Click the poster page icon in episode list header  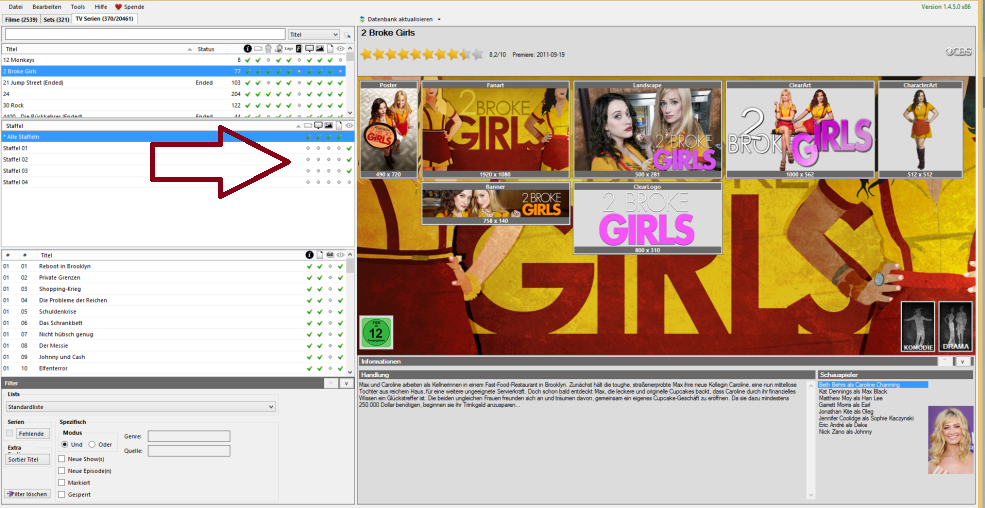[320, 255]
